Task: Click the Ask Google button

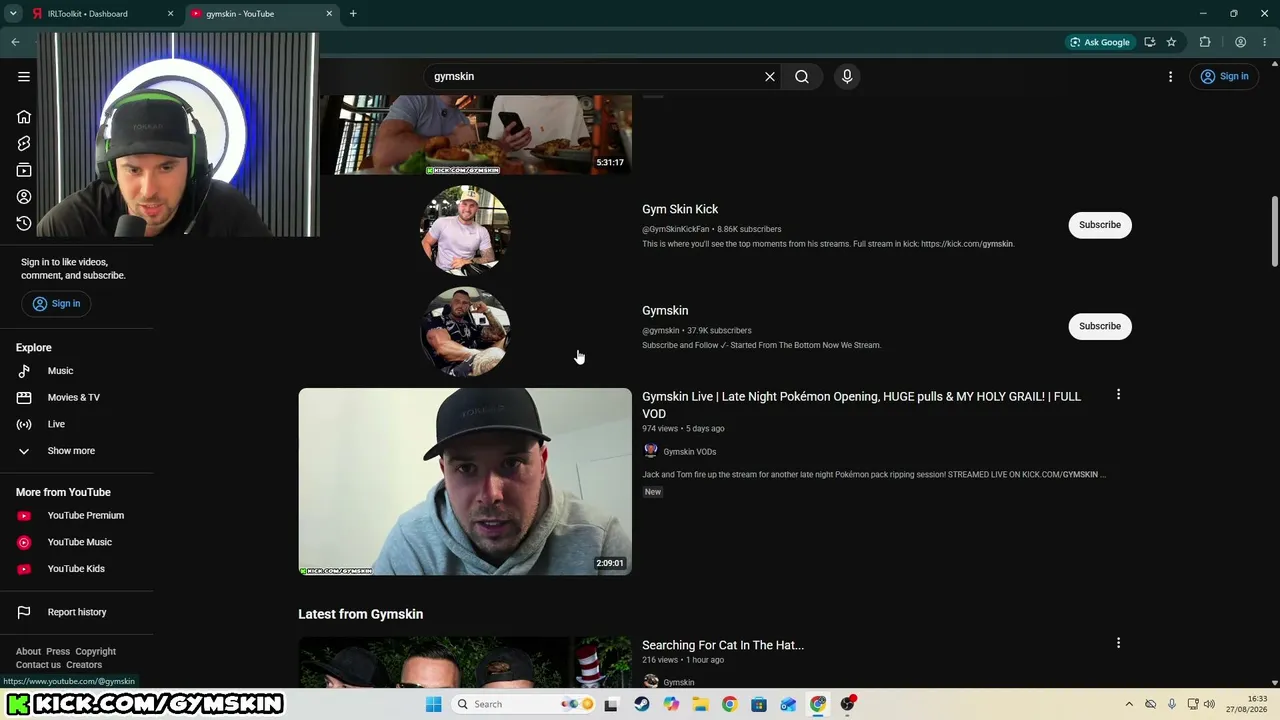Action: 1100,42
